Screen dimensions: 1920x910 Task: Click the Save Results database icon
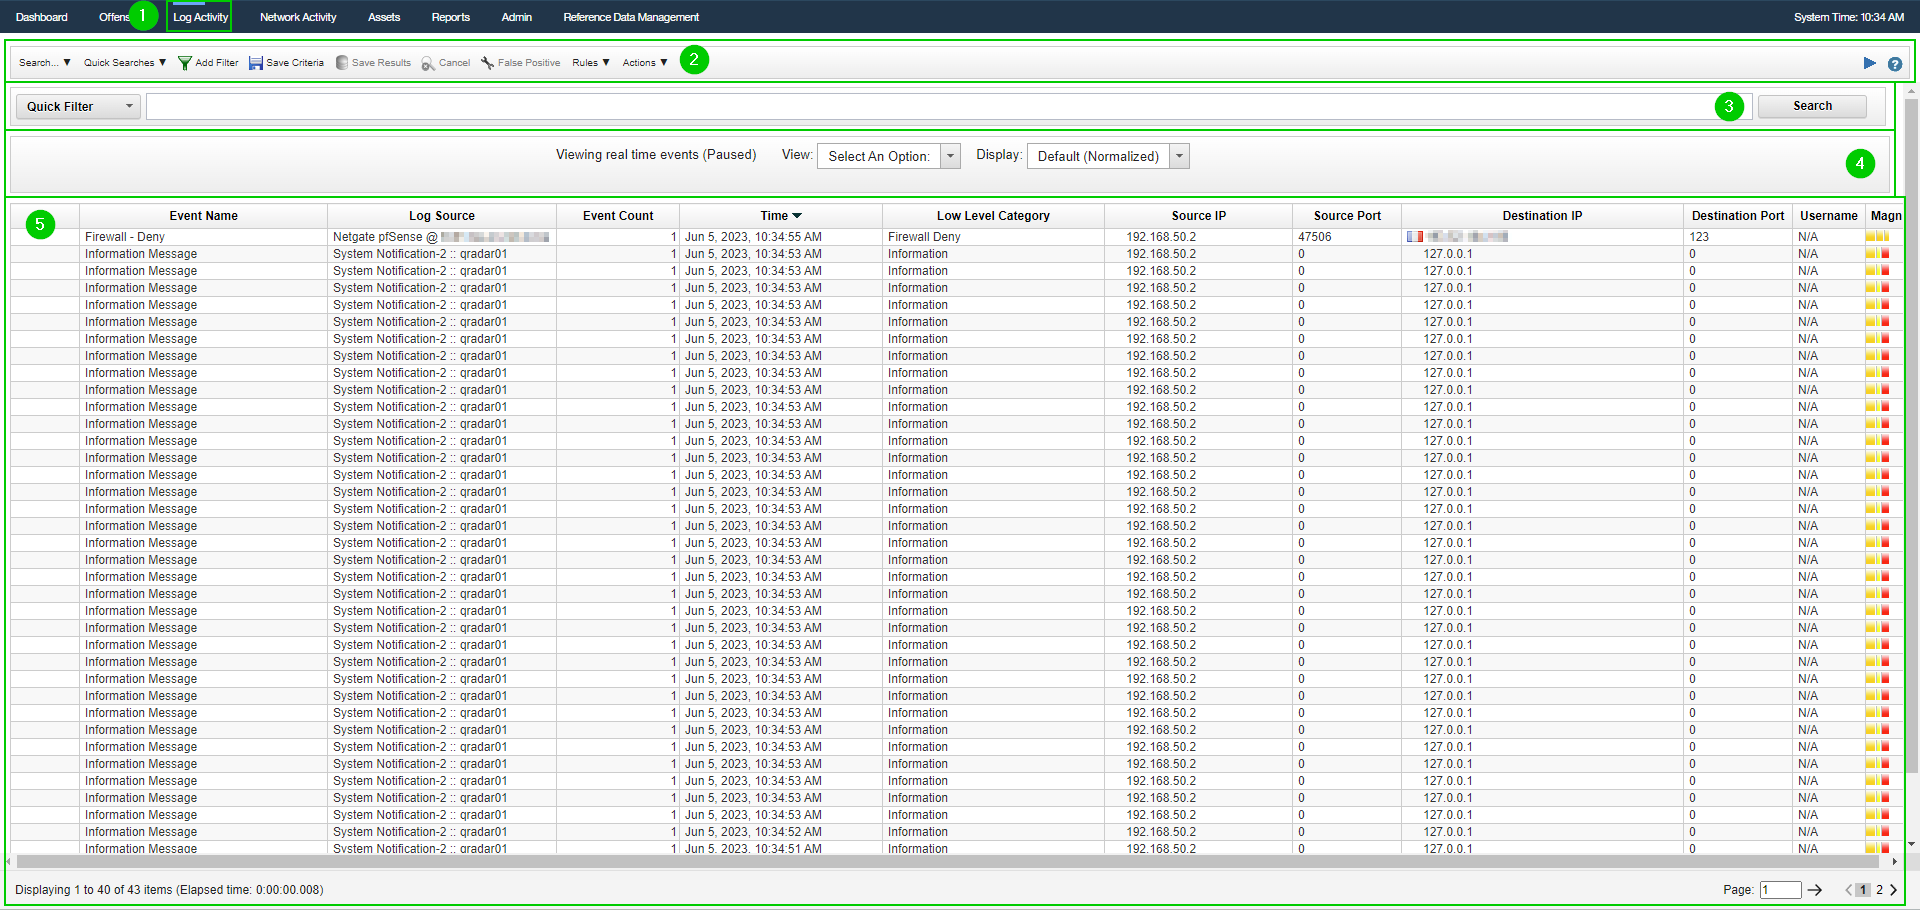tap(342, 63)
